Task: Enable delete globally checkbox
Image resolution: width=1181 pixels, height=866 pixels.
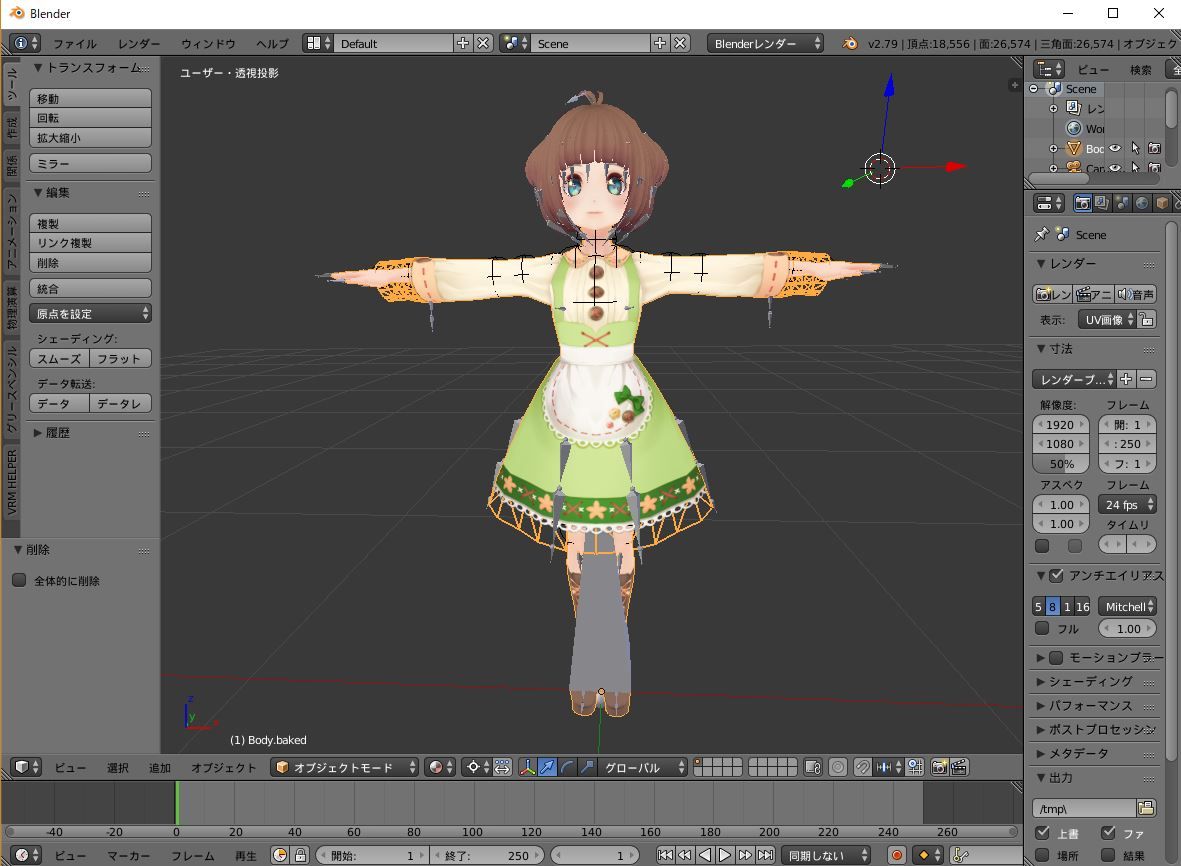Action: click(20, 580)
